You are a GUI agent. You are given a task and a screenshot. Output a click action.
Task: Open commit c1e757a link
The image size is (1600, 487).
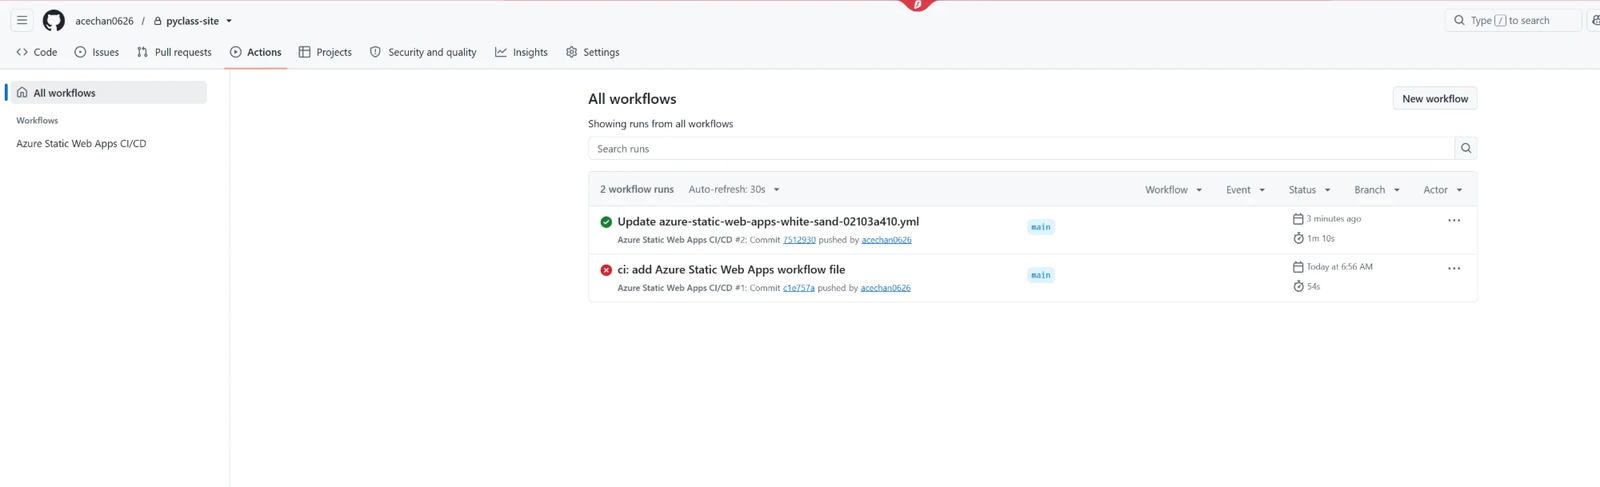[x=799, y=288]
